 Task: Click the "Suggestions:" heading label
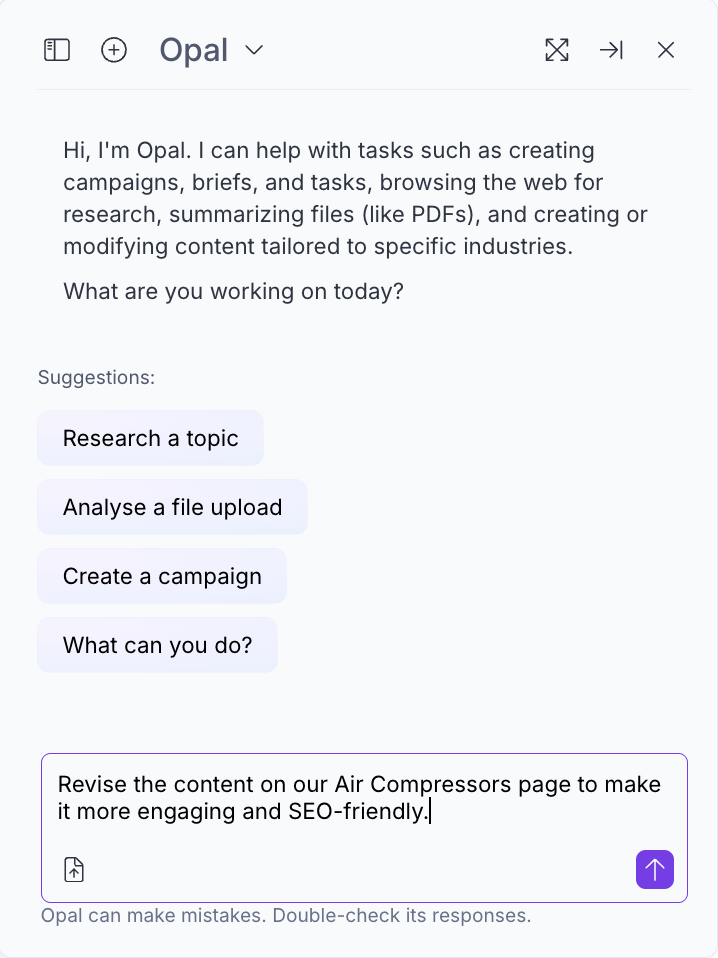click(x=96, y=378)
